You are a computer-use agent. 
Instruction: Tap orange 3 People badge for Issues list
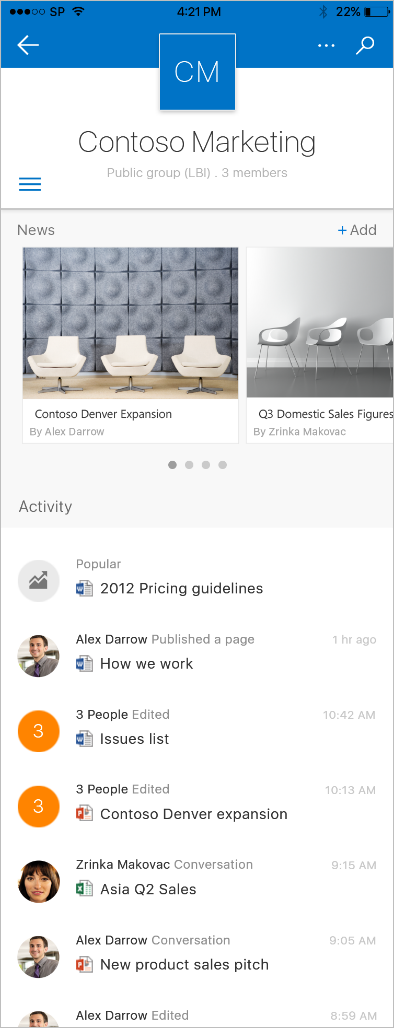(39, 731)
